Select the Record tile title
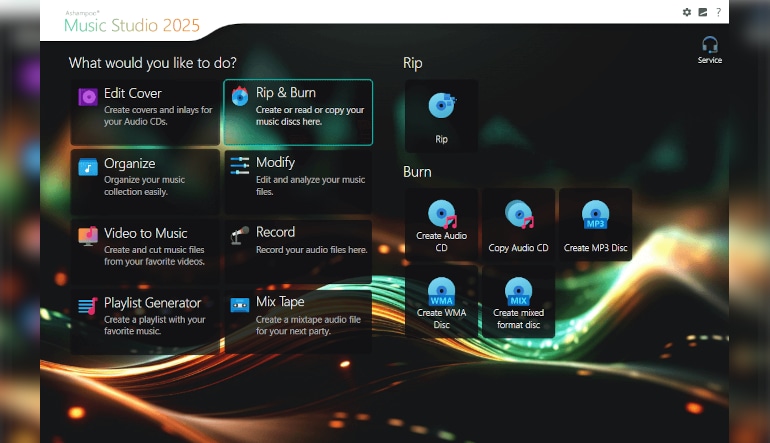This screenshot has height=443, width=770. click(x=275, y=232)
